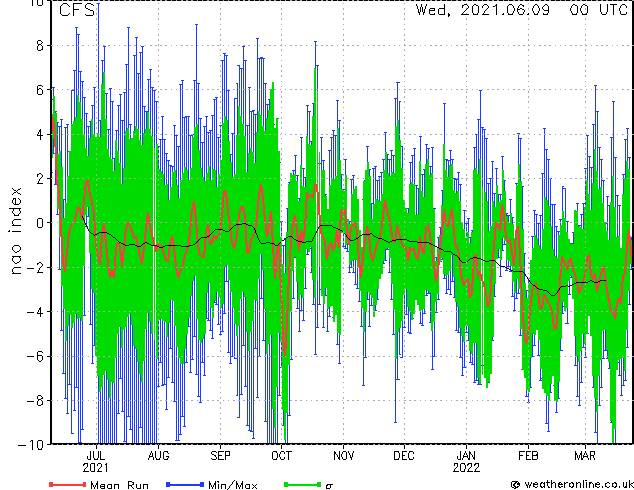Click the y-axis value 4
This screenshot has height=490, width=634.
40,134
